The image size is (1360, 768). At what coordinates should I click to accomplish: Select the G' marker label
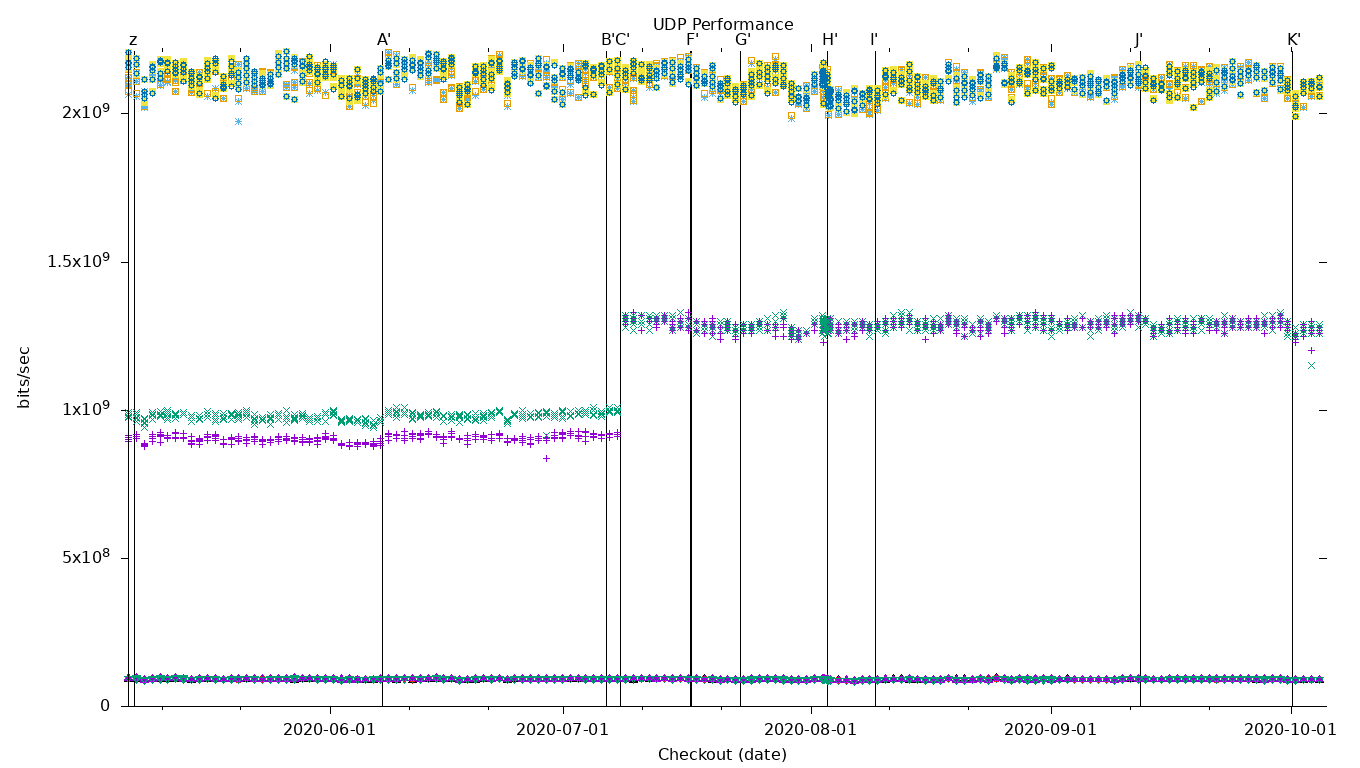pos(743,41)
